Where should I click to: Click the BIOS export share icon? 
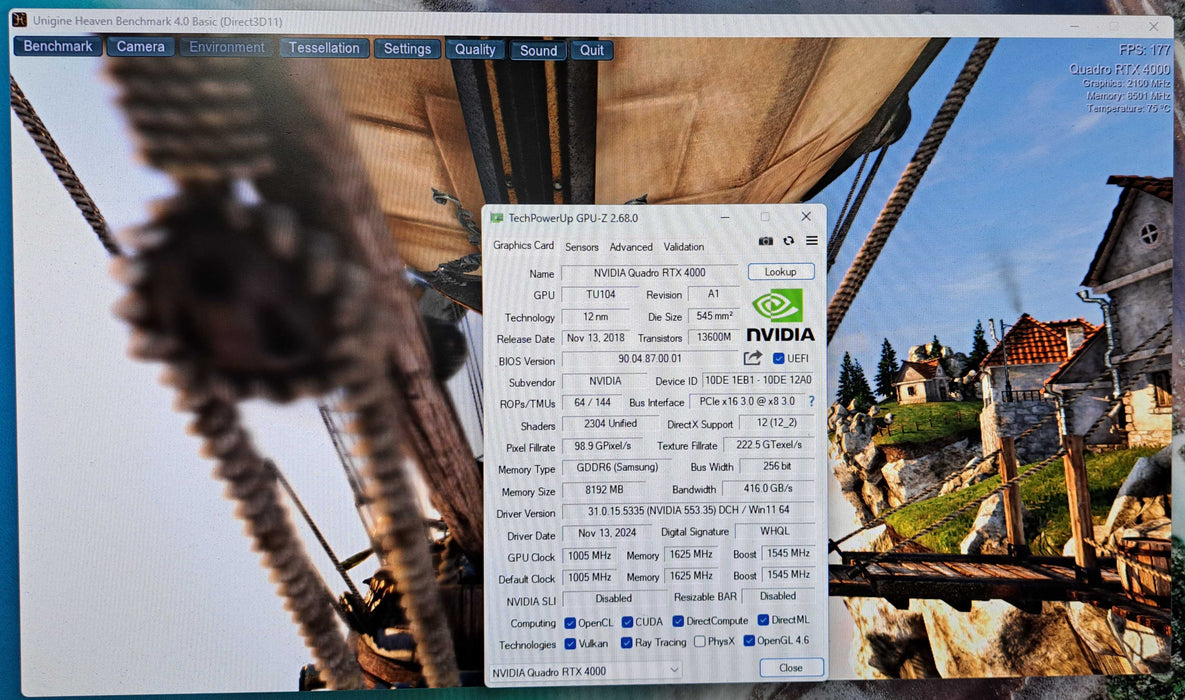[x=753, y=358]
